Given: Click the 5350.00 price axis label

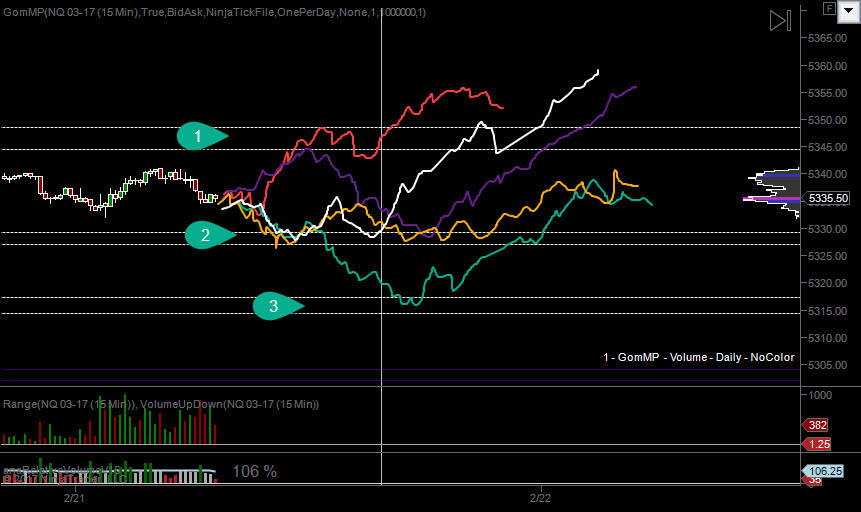Looking at the screenshot, I should click(828, 120).
